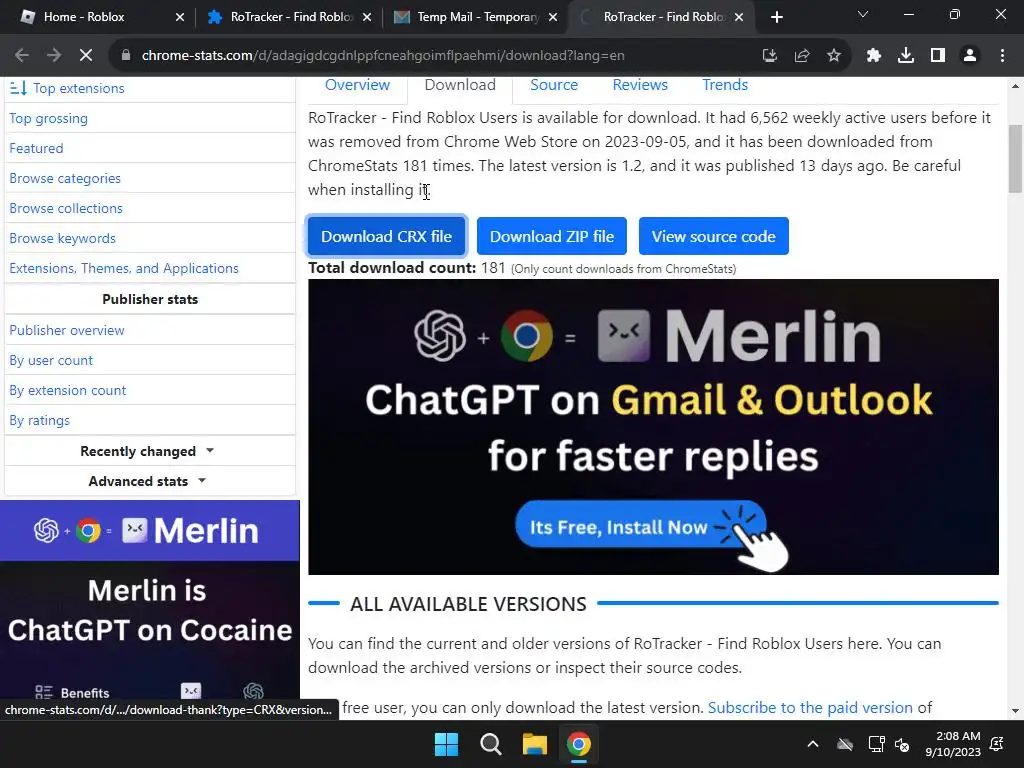Open Subscribe to the paid version link
The image size is (1024, 768).
(810, 708)
